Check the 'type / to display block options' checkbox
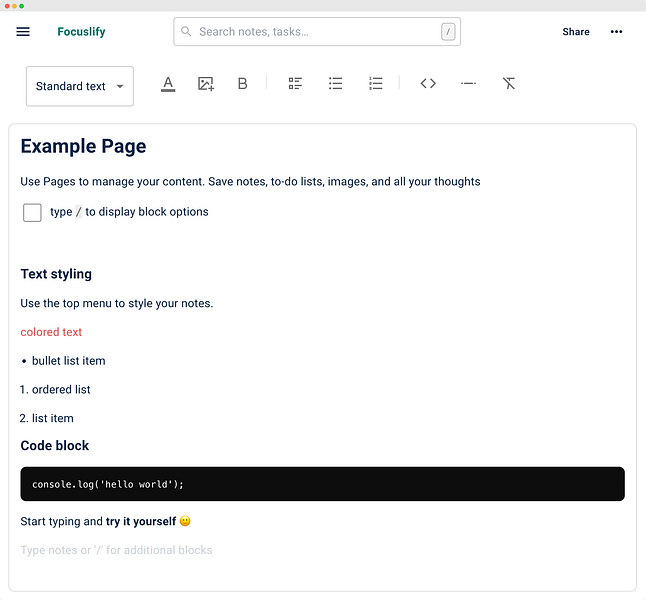Image resolution: width=646 pixels, height=600 pixels. pyautogui.click(x=32, y=213)
